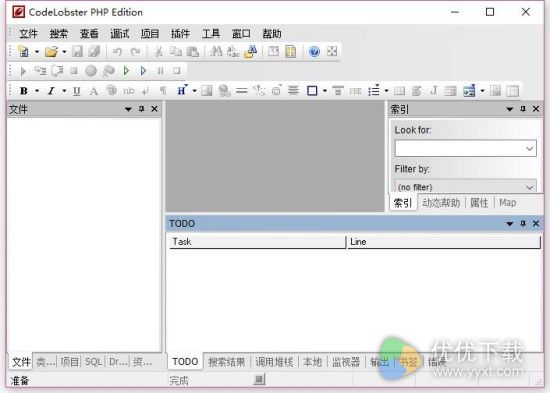Viewport: 550px width, 393px height.
Task: Open the 窗口 menu
Action: (x=241, y=34)
